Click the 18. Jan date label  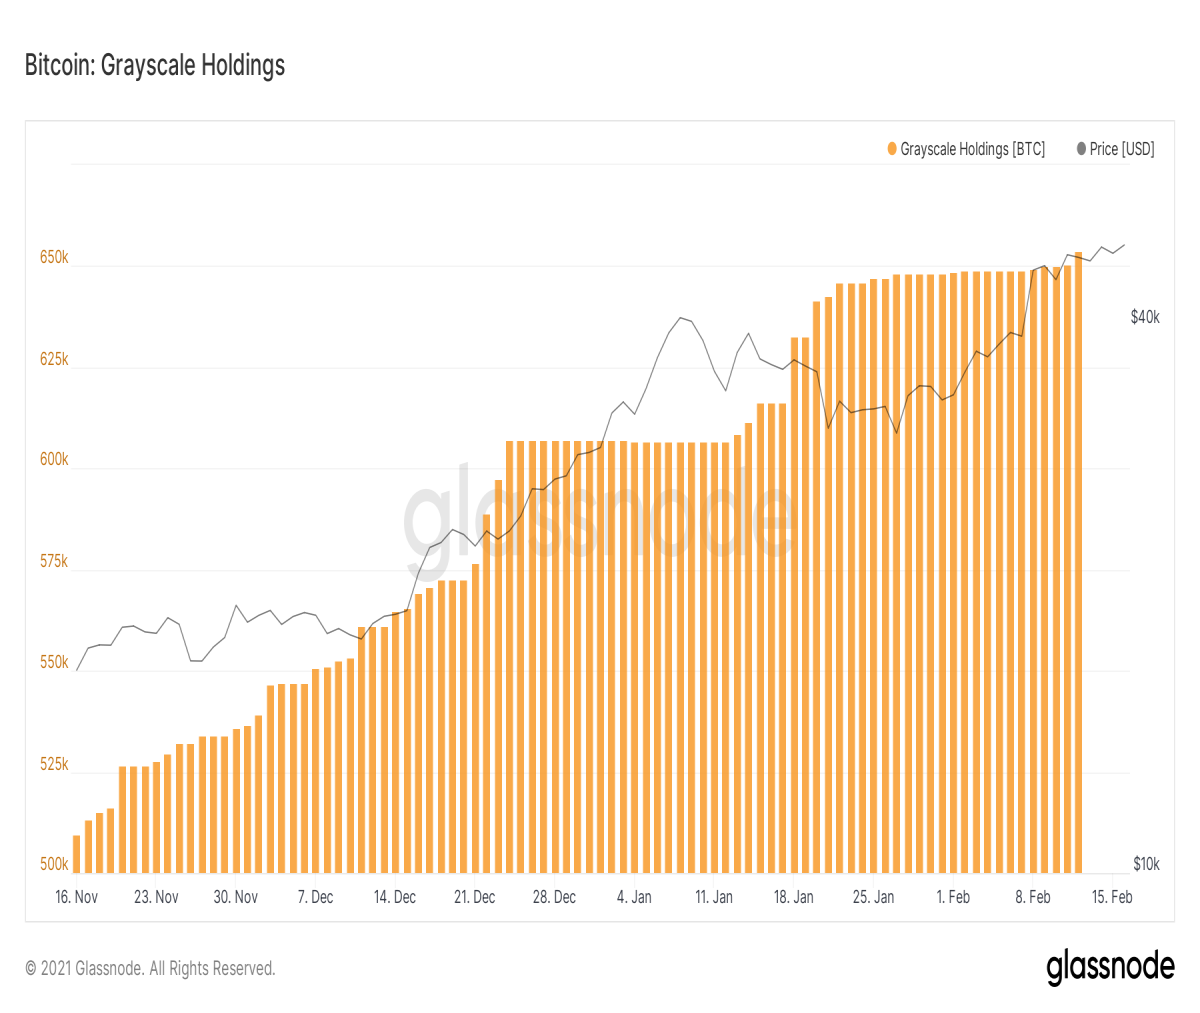tap(793, 897)
